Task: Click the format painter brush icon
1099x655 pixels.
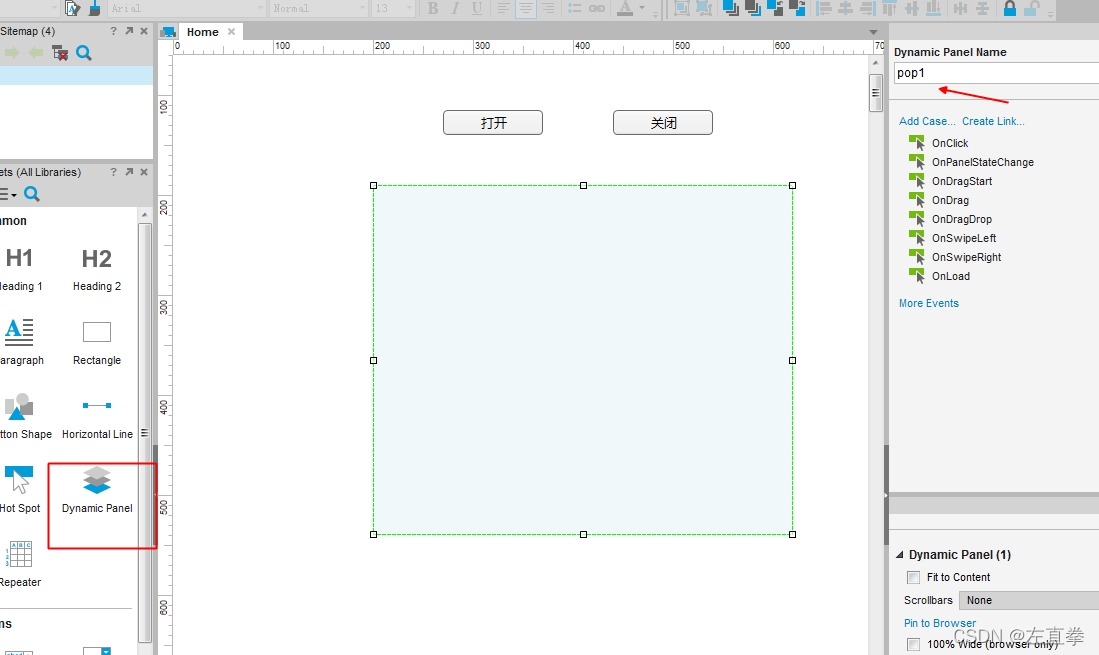Action: pyautogui.click(x=95, y=8)
